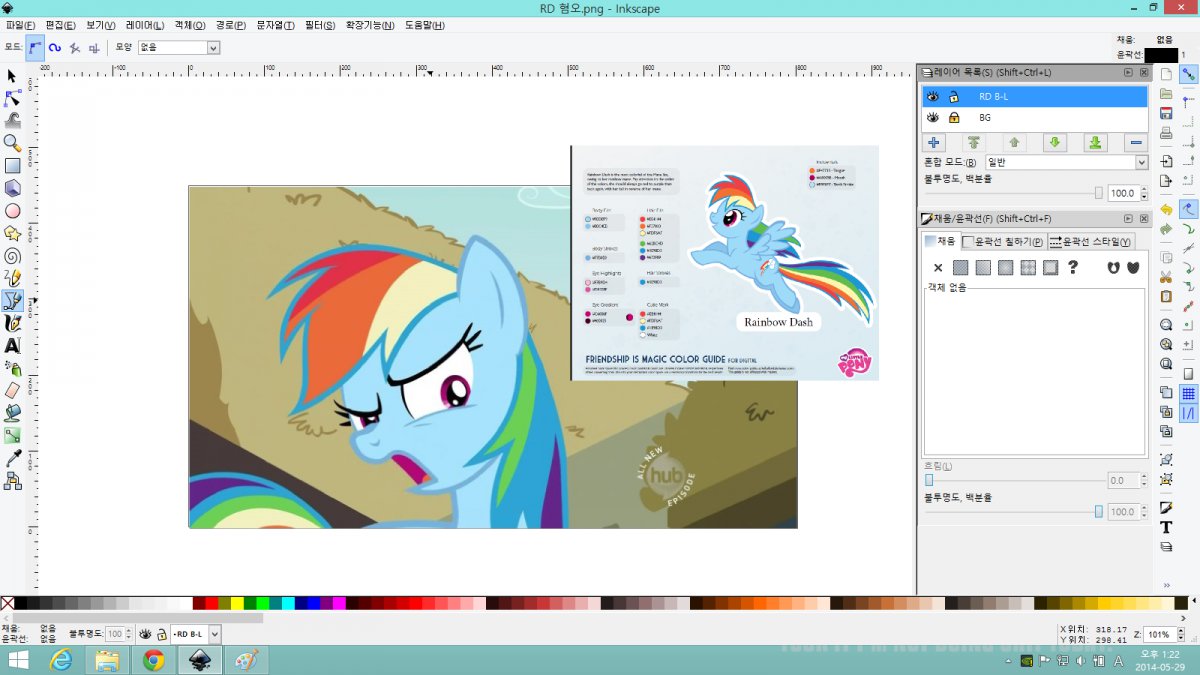The image size is (1200, 675).
Task: Toggle layer visibility eye in status bar
Action: coord(145,634)
